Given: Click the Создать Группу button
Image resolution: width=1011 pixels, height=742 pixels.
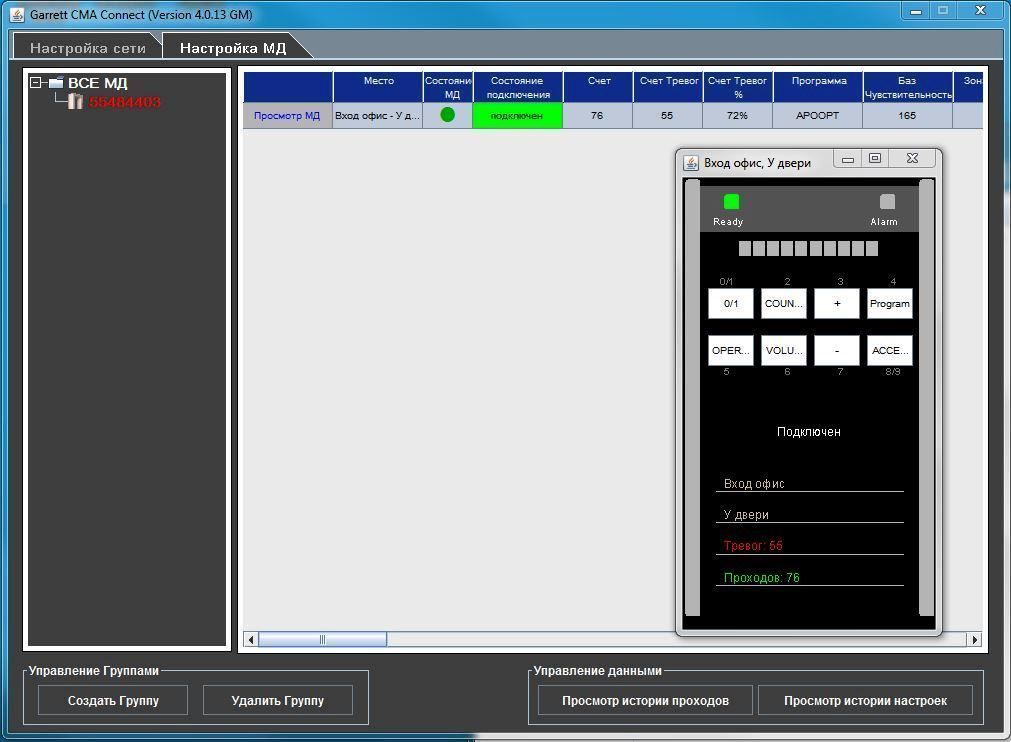Looking at the screenshot, I should [113, 701].
